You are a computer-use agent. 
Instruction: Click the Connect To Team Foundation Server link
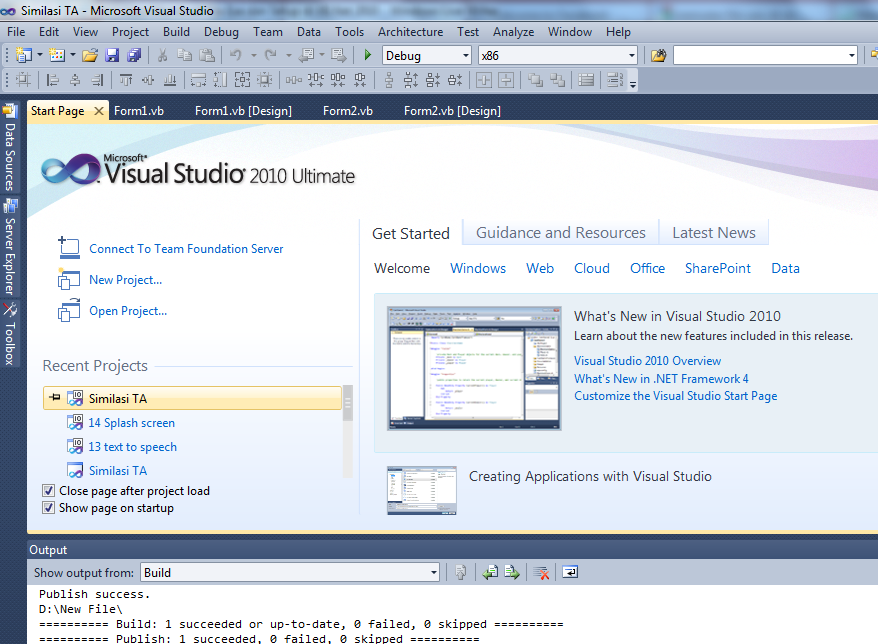coord(186,249)
